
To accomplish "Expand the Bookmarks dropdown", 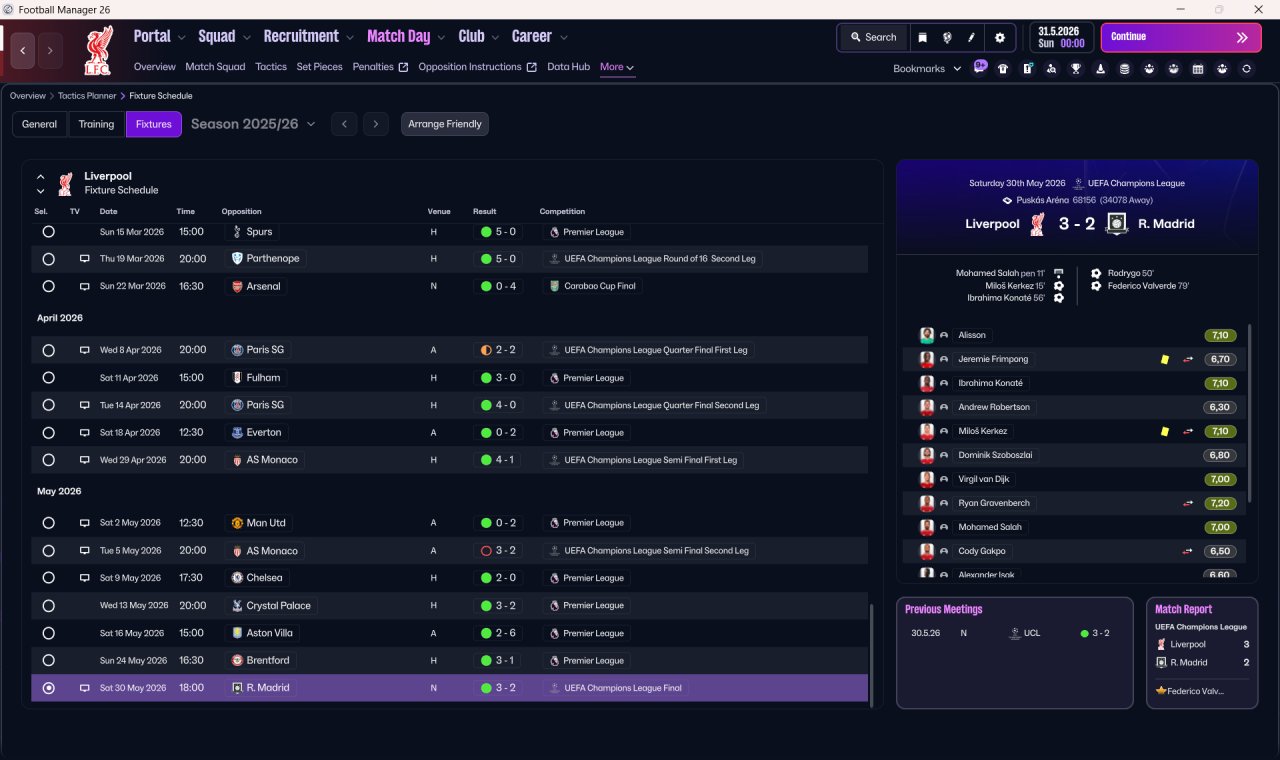I will pyautogui.click(x=927, y=68).
